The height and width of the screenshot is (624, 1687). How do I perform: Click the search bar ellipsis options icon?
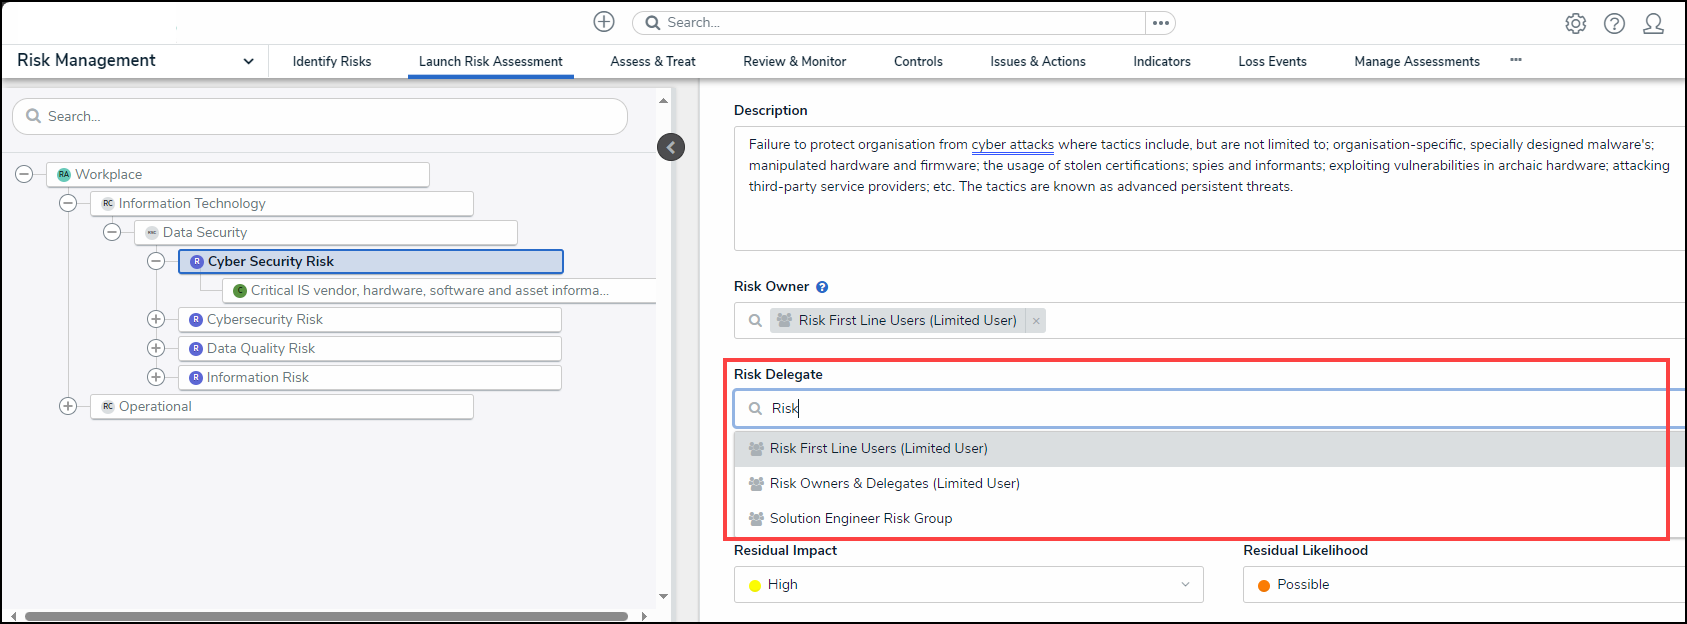tap(1160, 23)
